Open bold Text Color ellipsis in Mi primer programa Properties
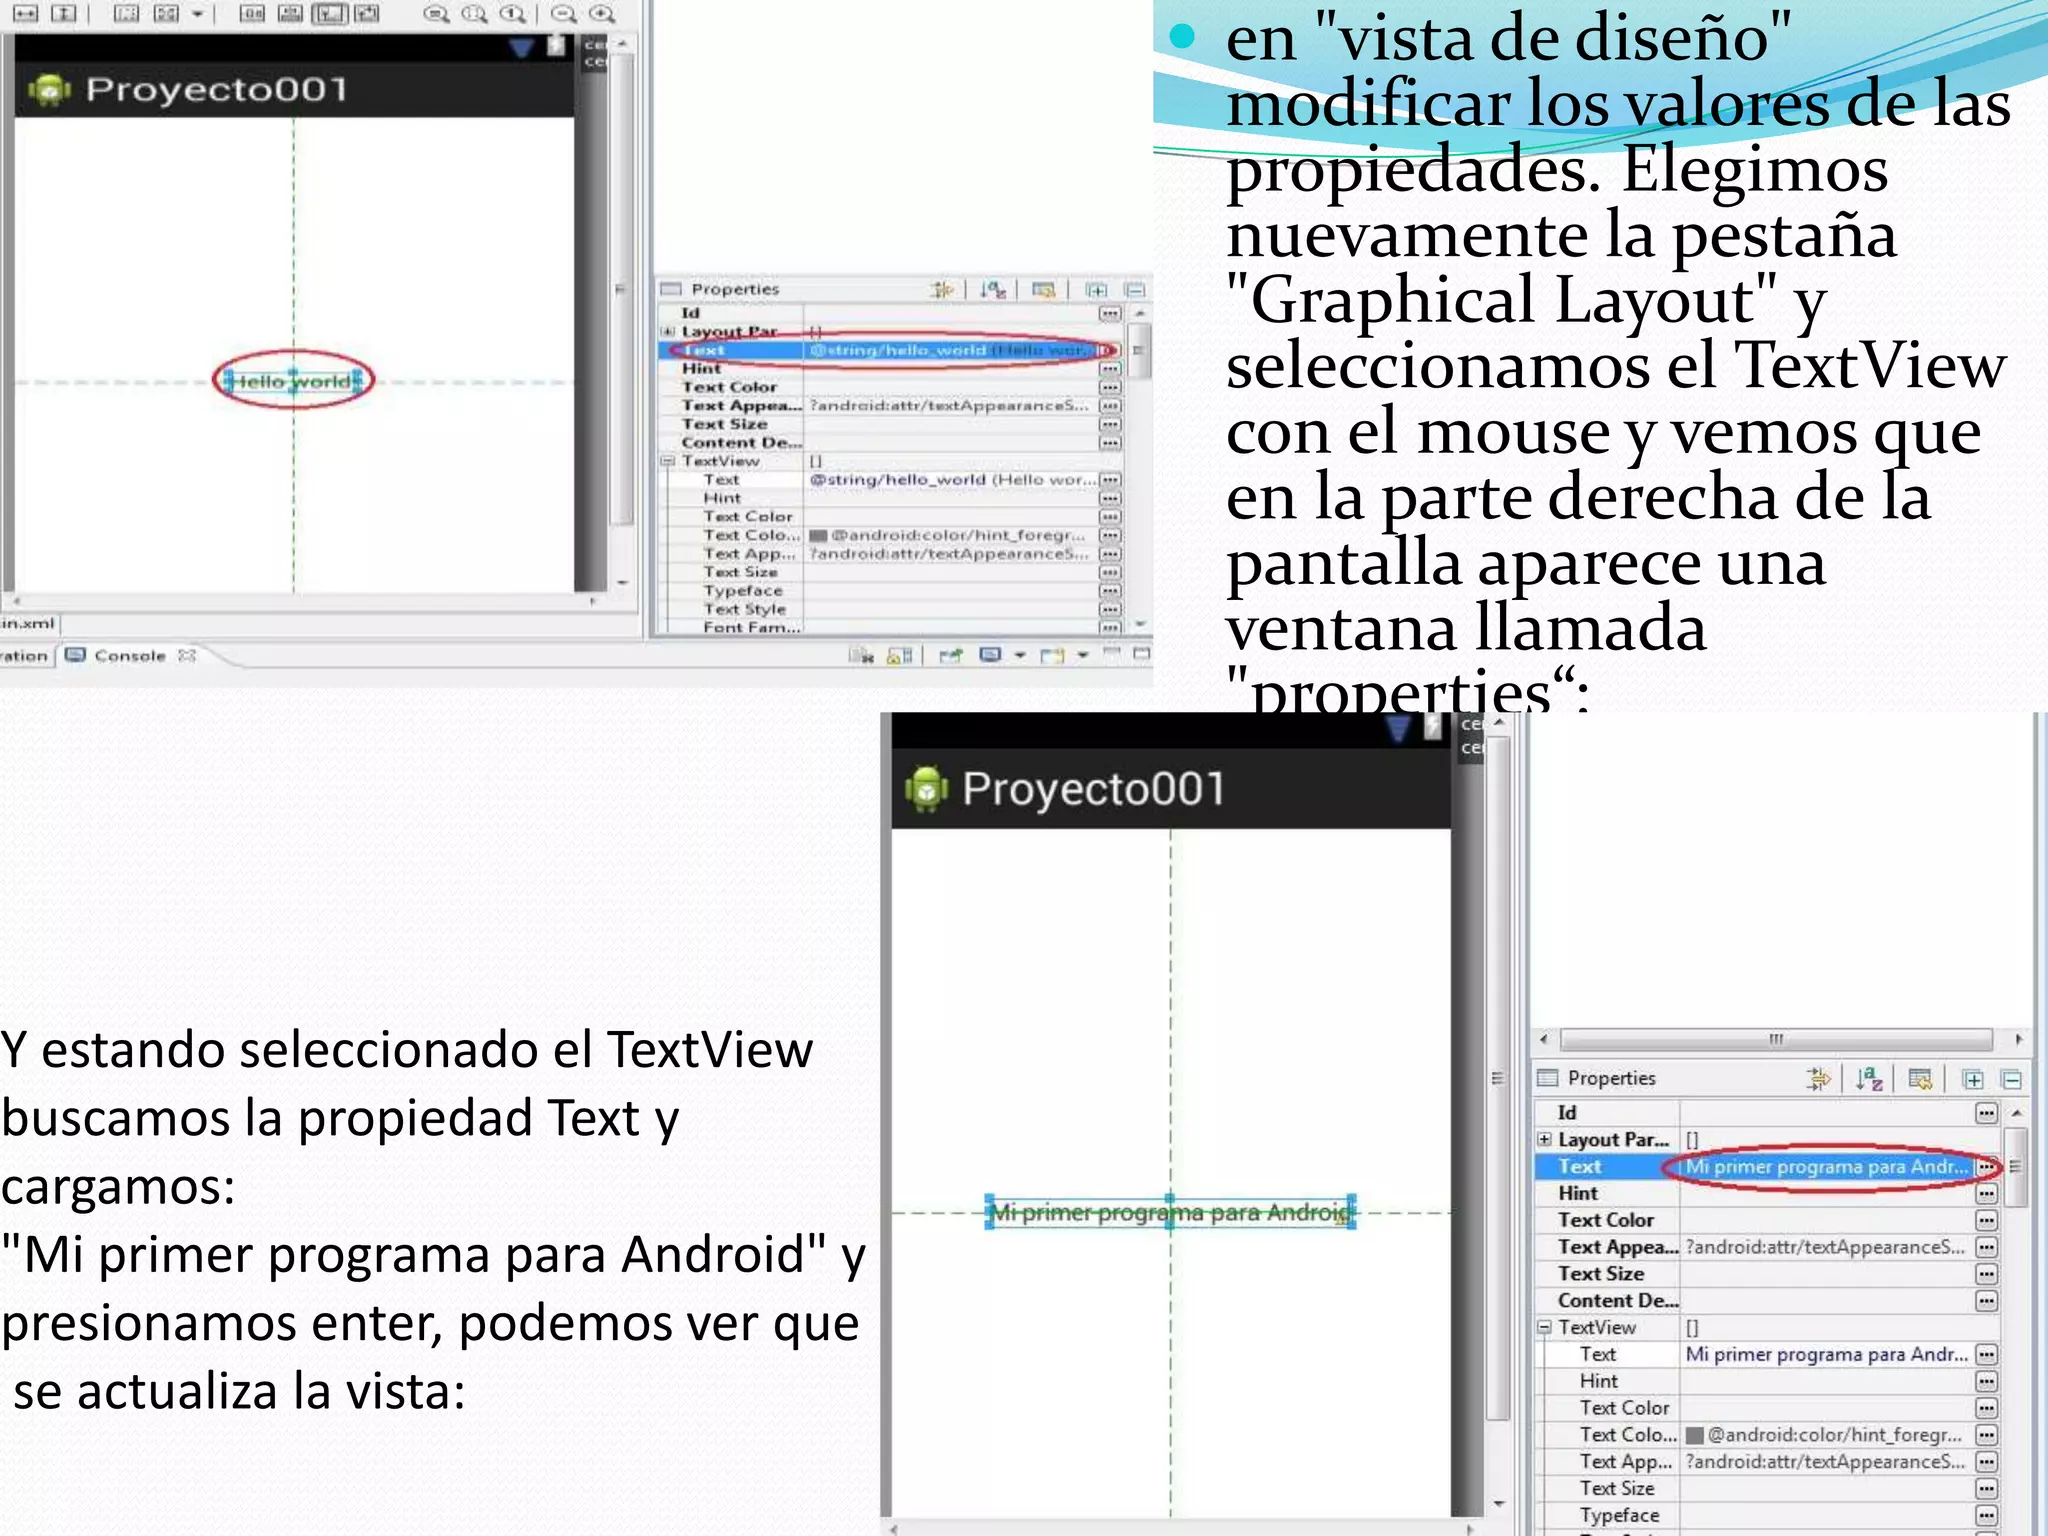2048x1536 pixels. click(1987, 1220)
